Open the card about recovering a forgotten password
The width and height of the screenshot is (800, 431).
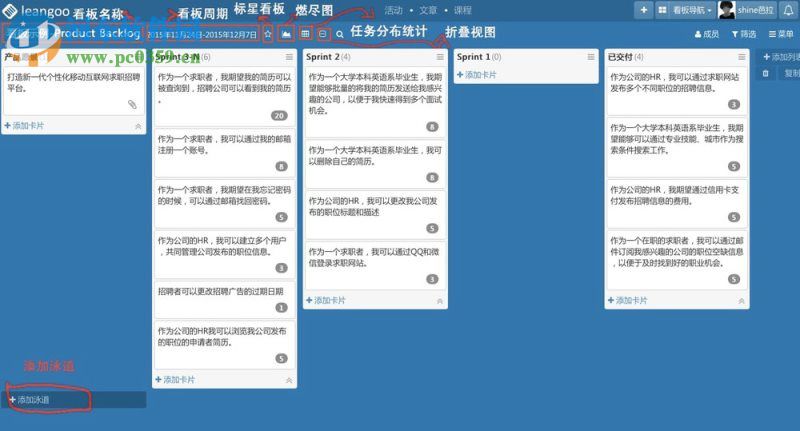[x=224, y=204]
